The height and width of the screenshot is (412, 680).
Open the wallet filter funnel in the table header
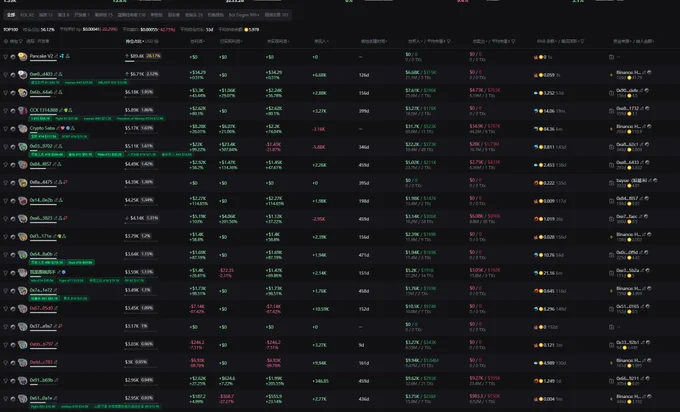click(20, 41)
